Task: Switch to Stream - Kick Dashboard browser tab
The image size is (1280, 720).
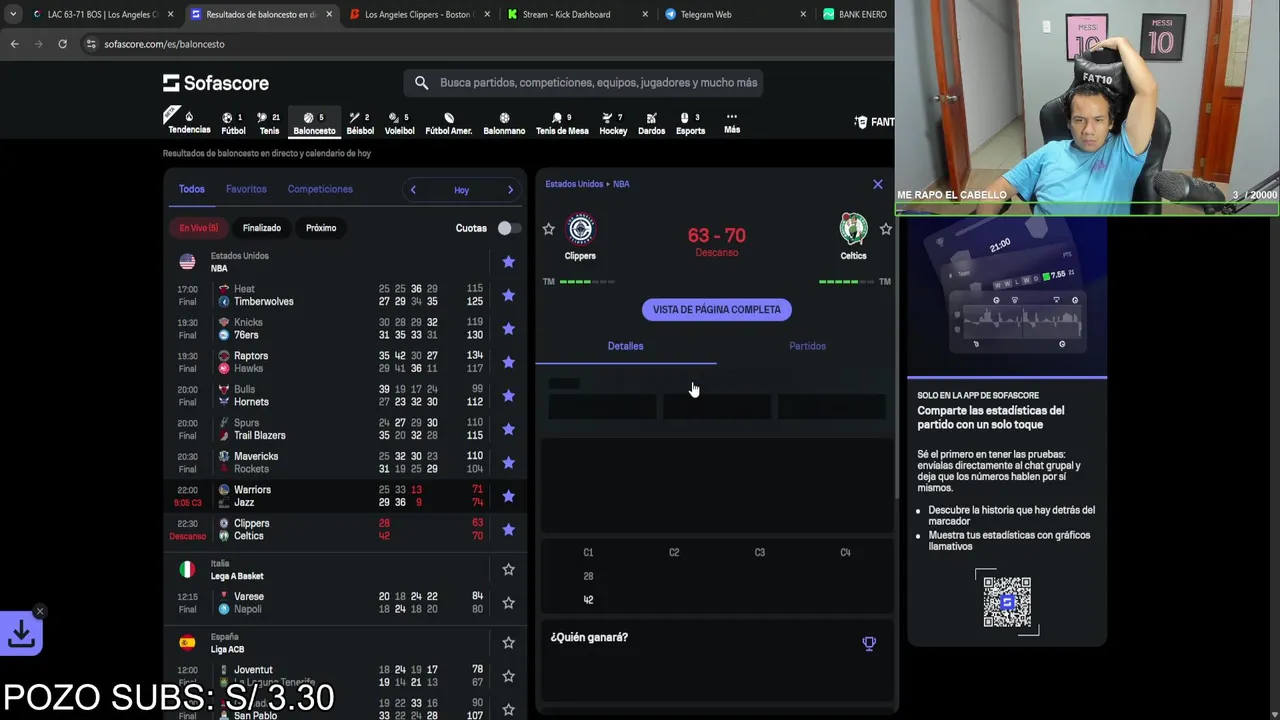Action: coord(577,14)
